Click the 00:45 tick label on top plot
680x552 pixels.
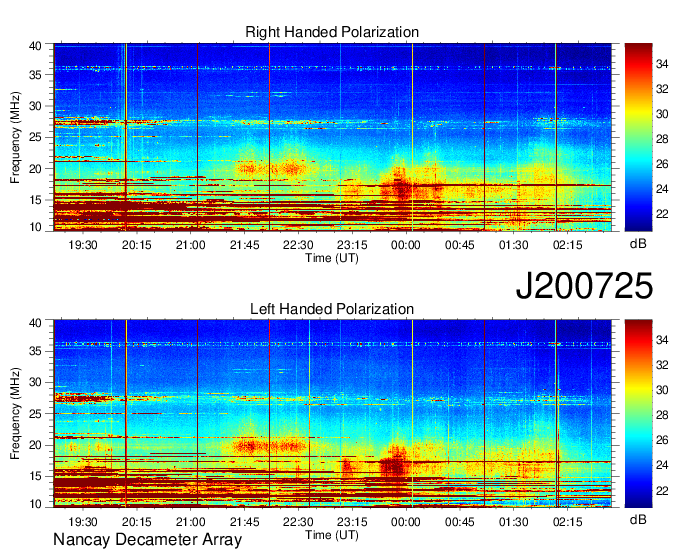click(460, 245)
